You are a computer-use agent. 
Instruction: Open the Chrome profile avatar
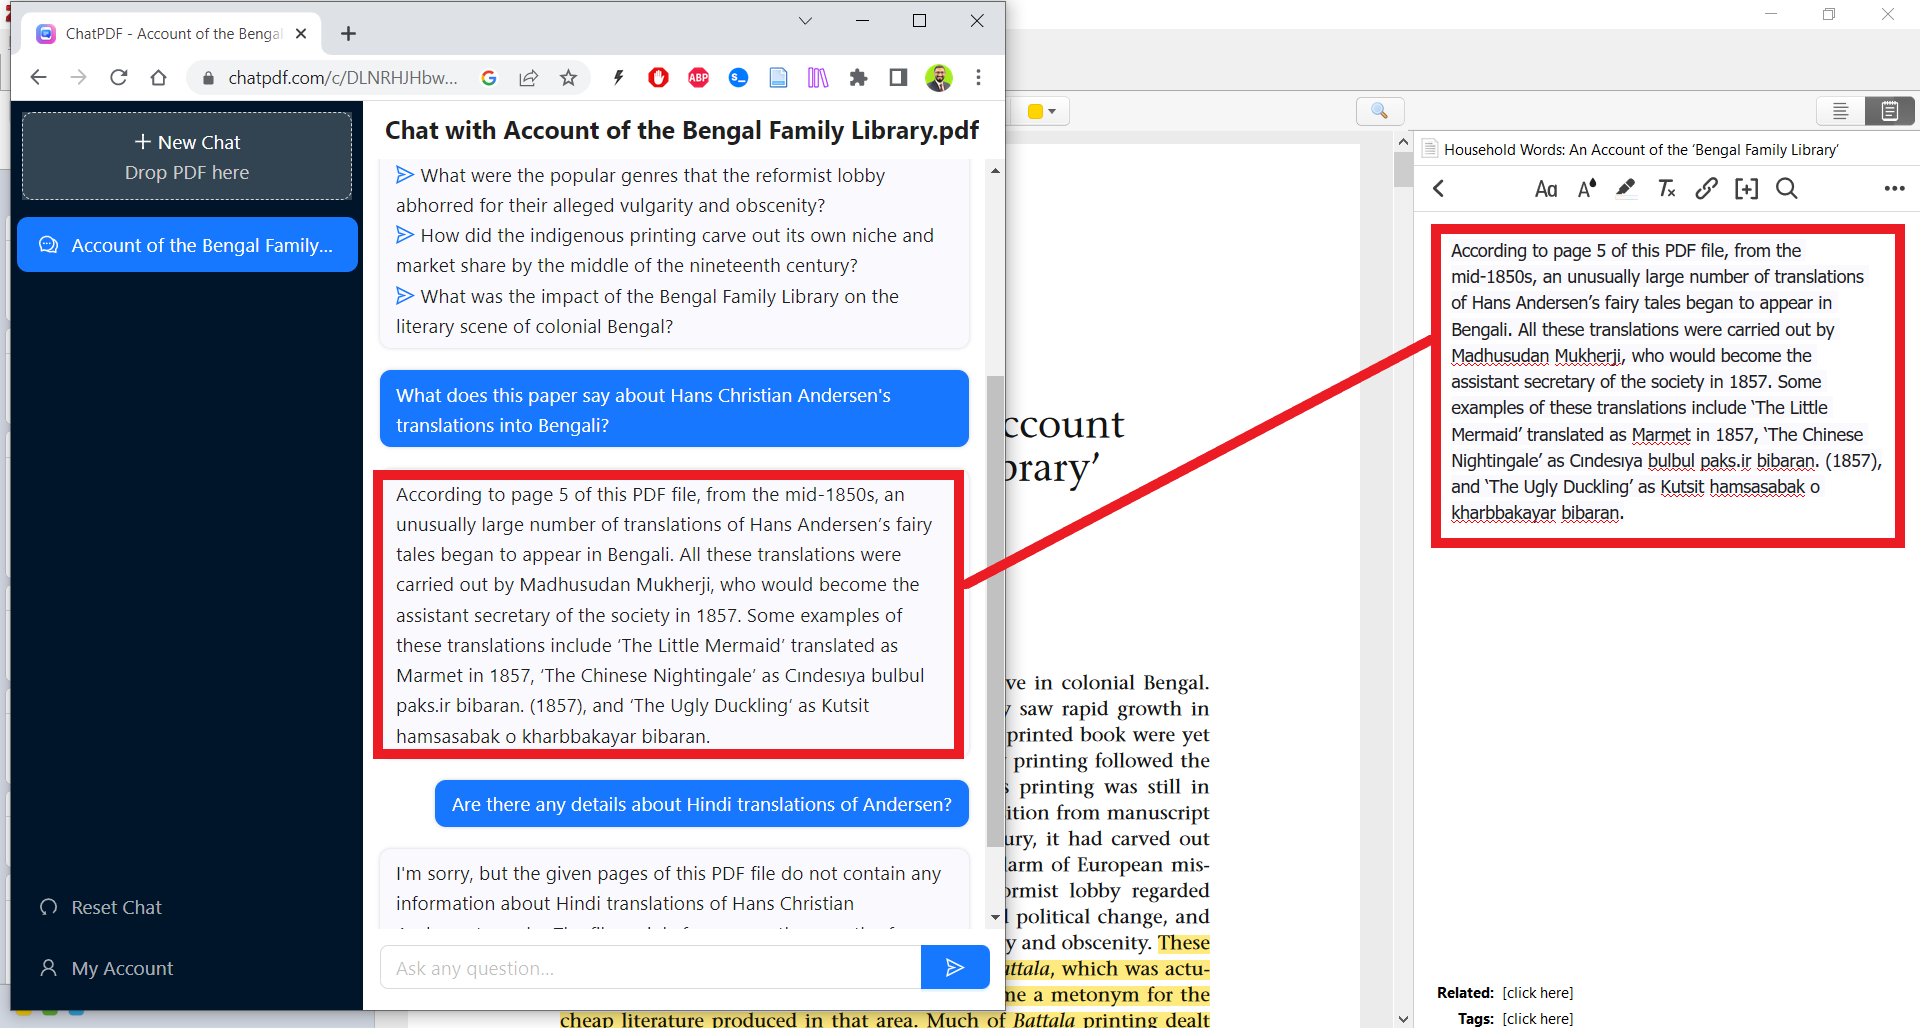pos(938,78)
